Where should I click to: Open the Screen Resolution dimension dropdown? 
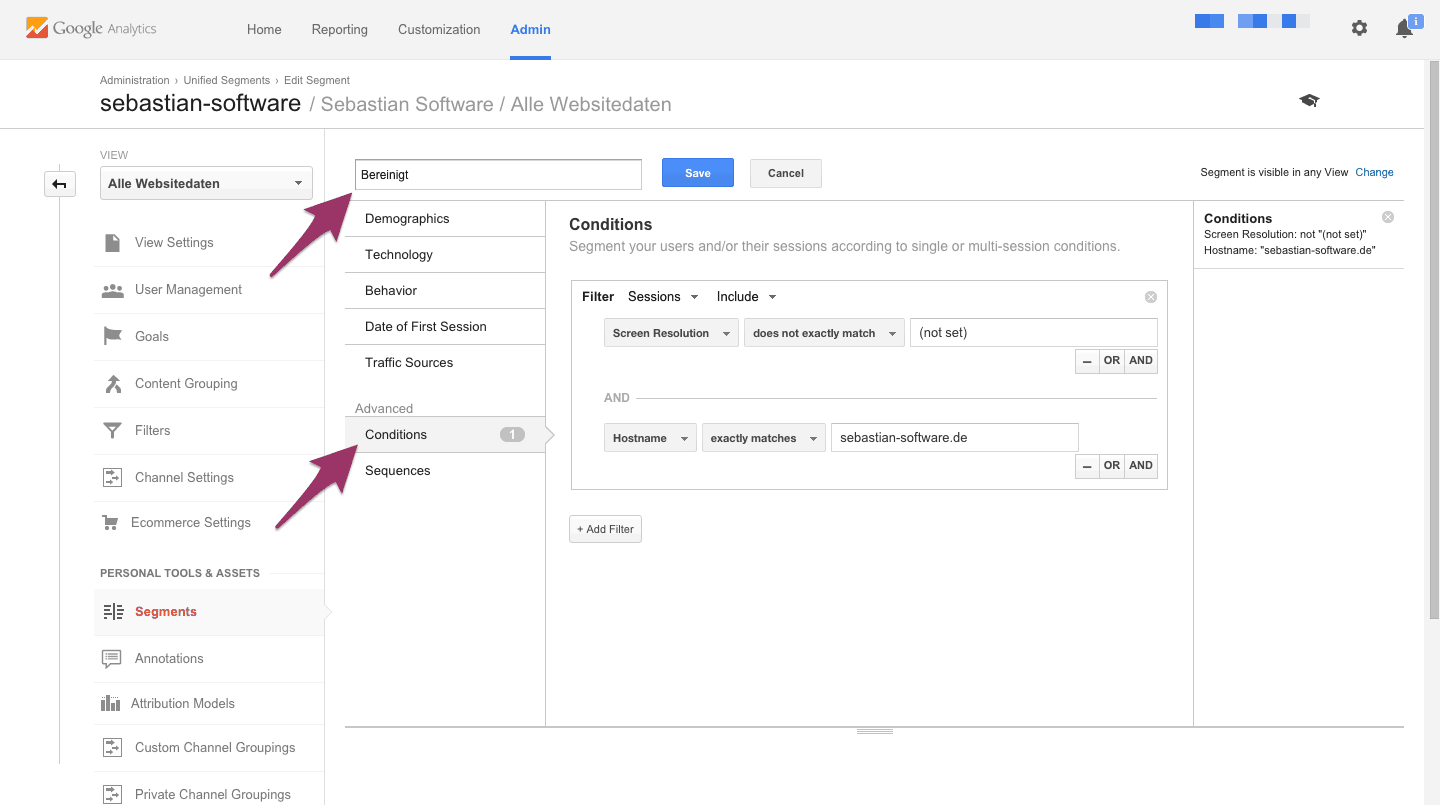[671, 333]
